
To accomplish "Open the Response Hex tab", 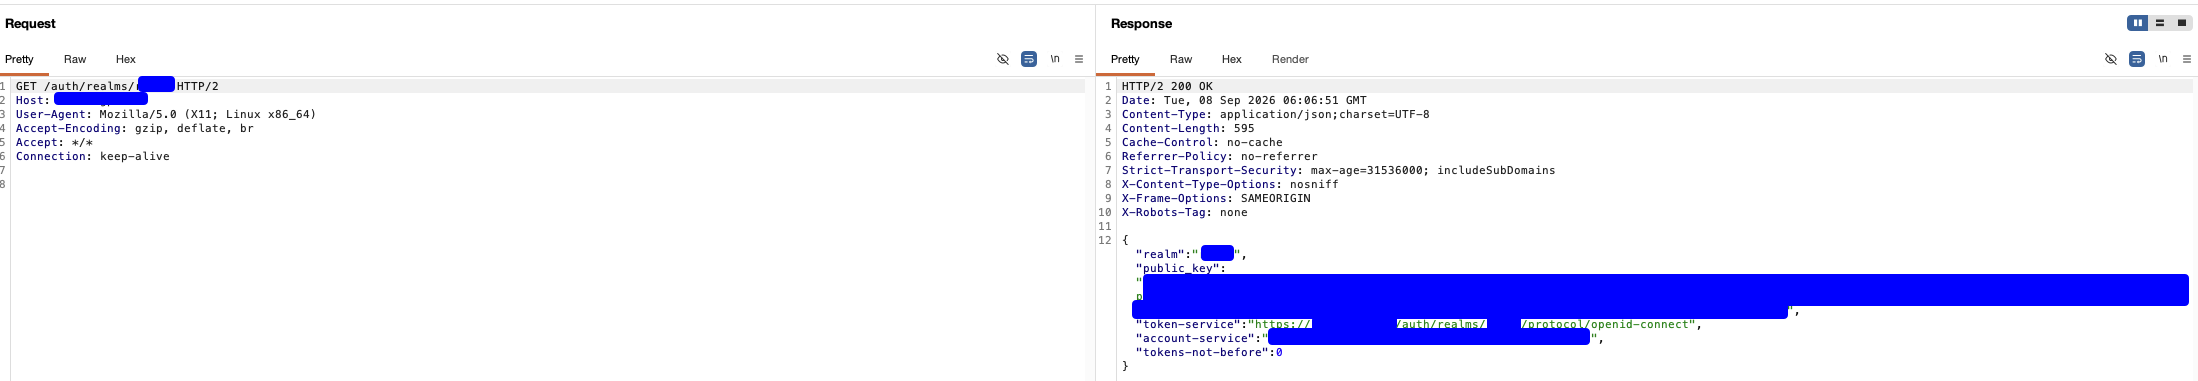I will (x=1232, y=59).
